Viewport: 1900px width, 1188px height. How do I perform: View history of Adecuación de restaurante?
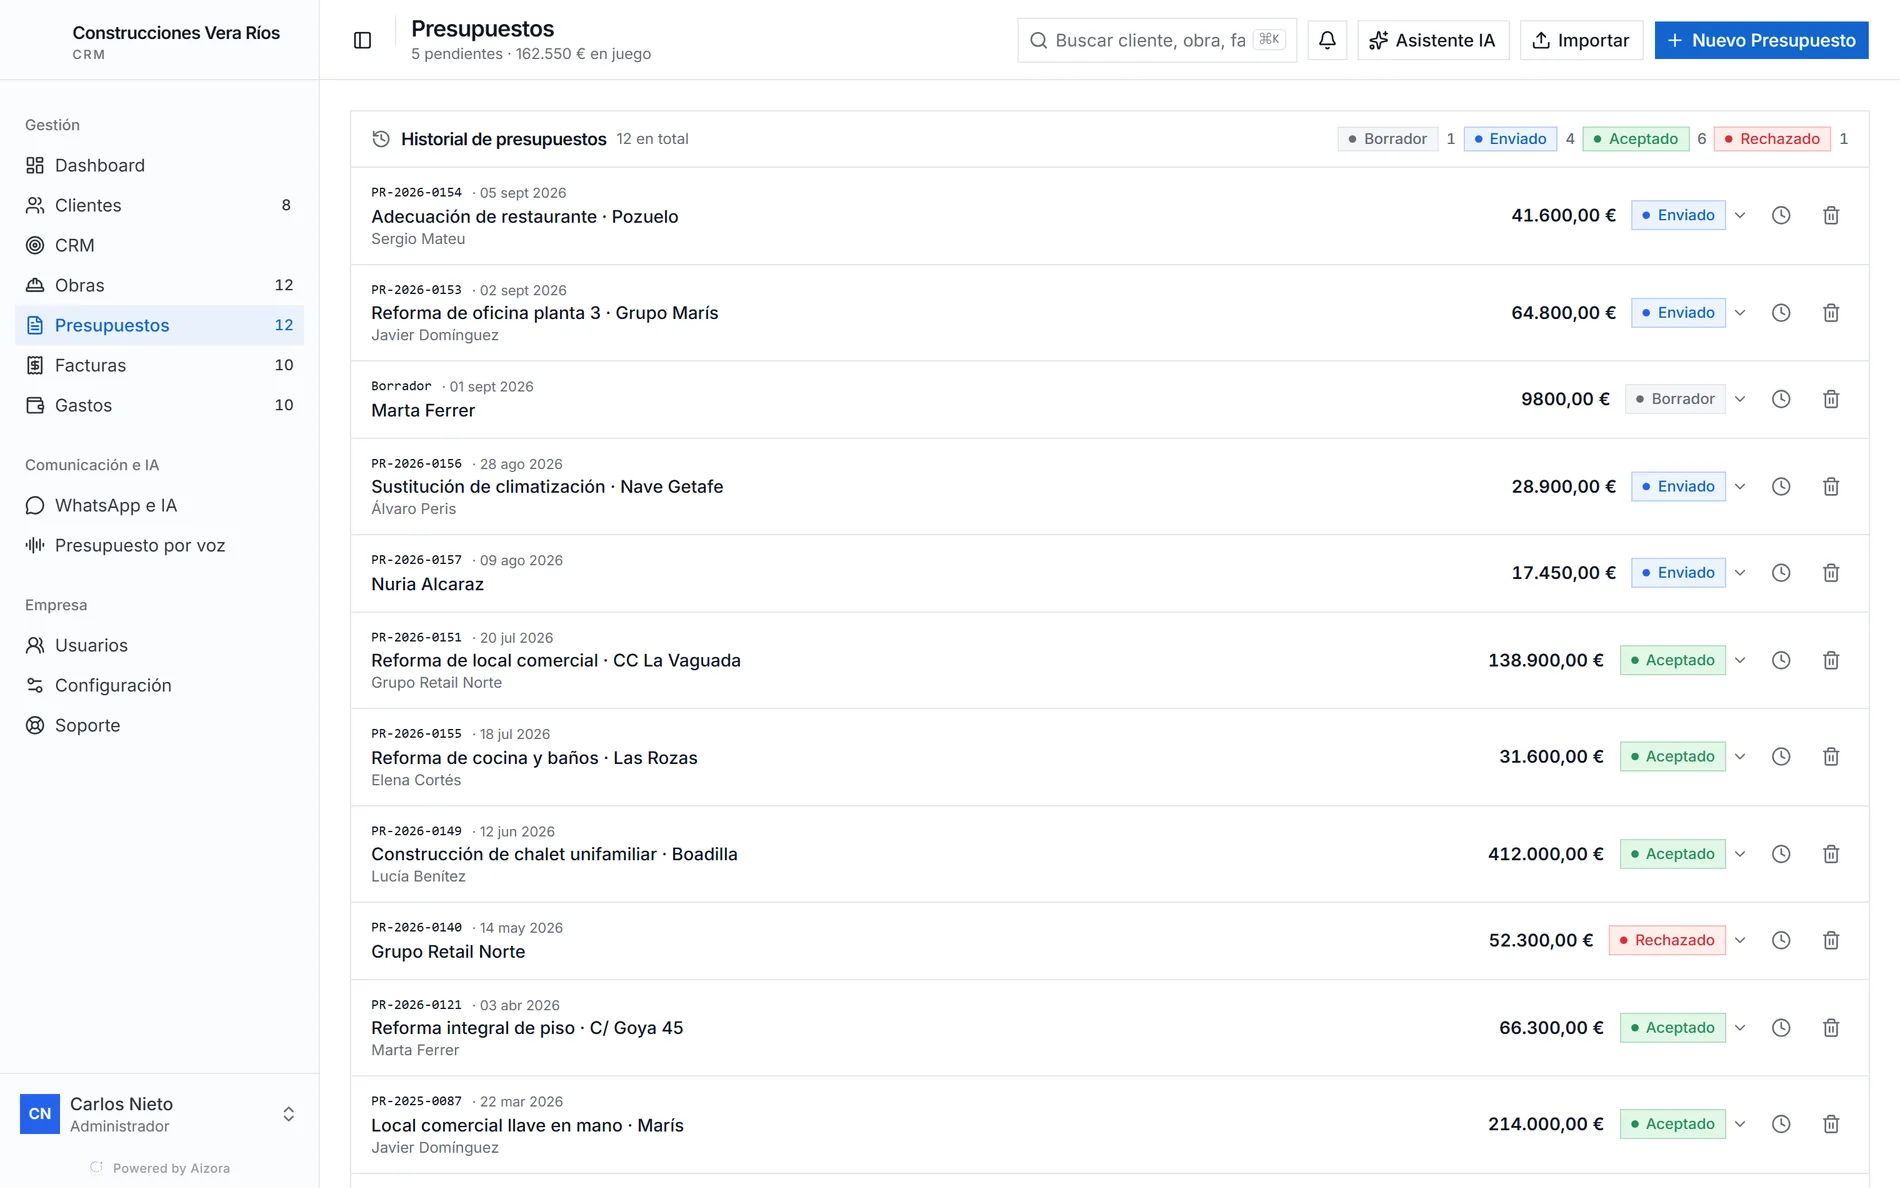[x=1781, y=215]
